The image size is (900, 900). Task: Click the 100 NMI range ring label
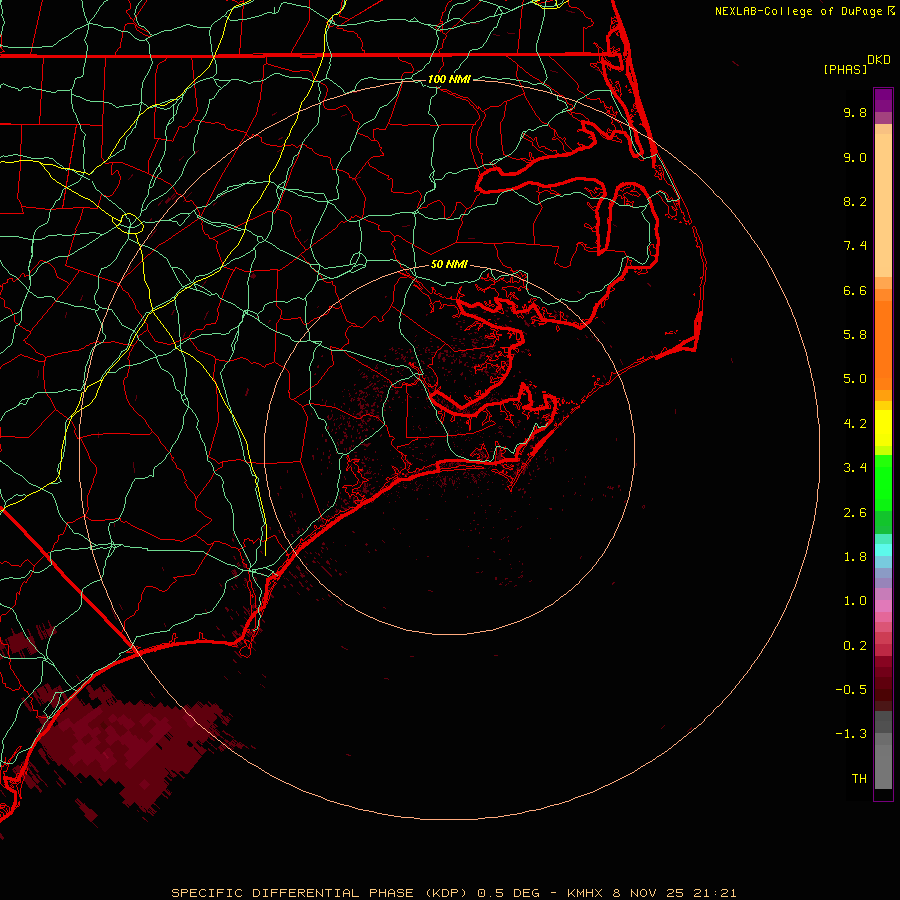point(449,79)
